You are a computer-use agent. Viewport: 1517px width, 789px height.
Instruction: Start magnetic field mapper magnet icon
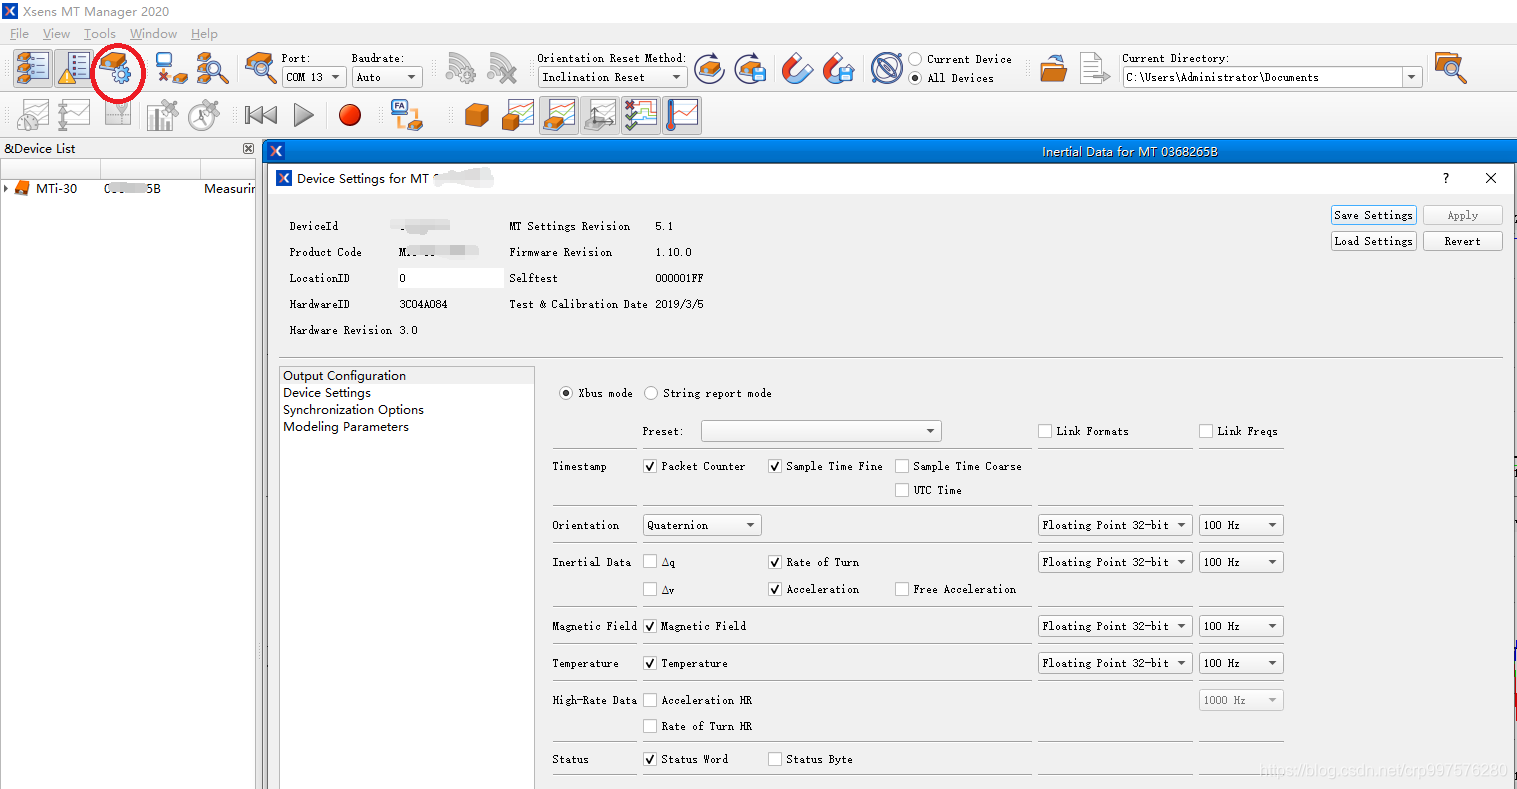797,69
